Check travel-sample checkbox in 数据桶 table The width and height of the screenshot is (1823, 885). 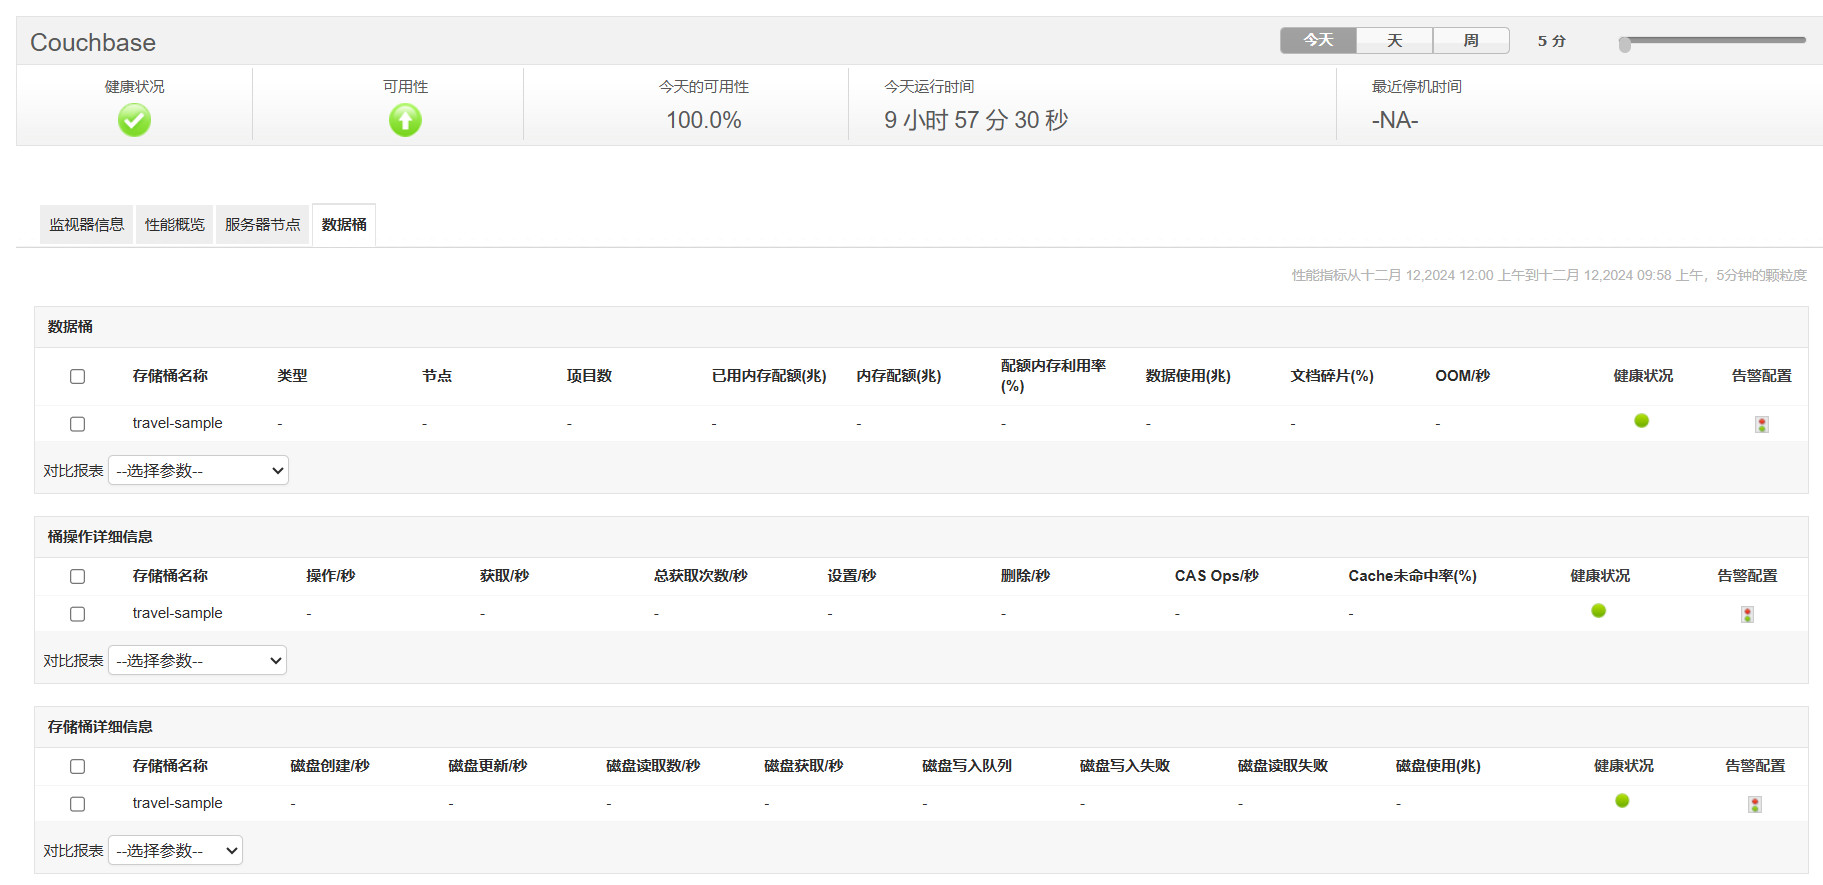point(77,424)
